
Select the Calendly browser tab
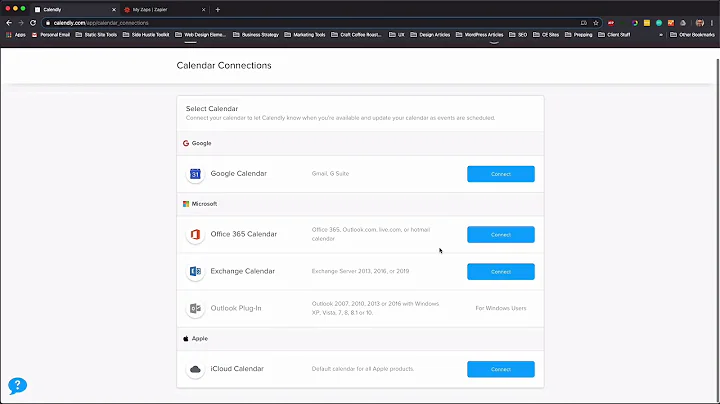[75, 9]
